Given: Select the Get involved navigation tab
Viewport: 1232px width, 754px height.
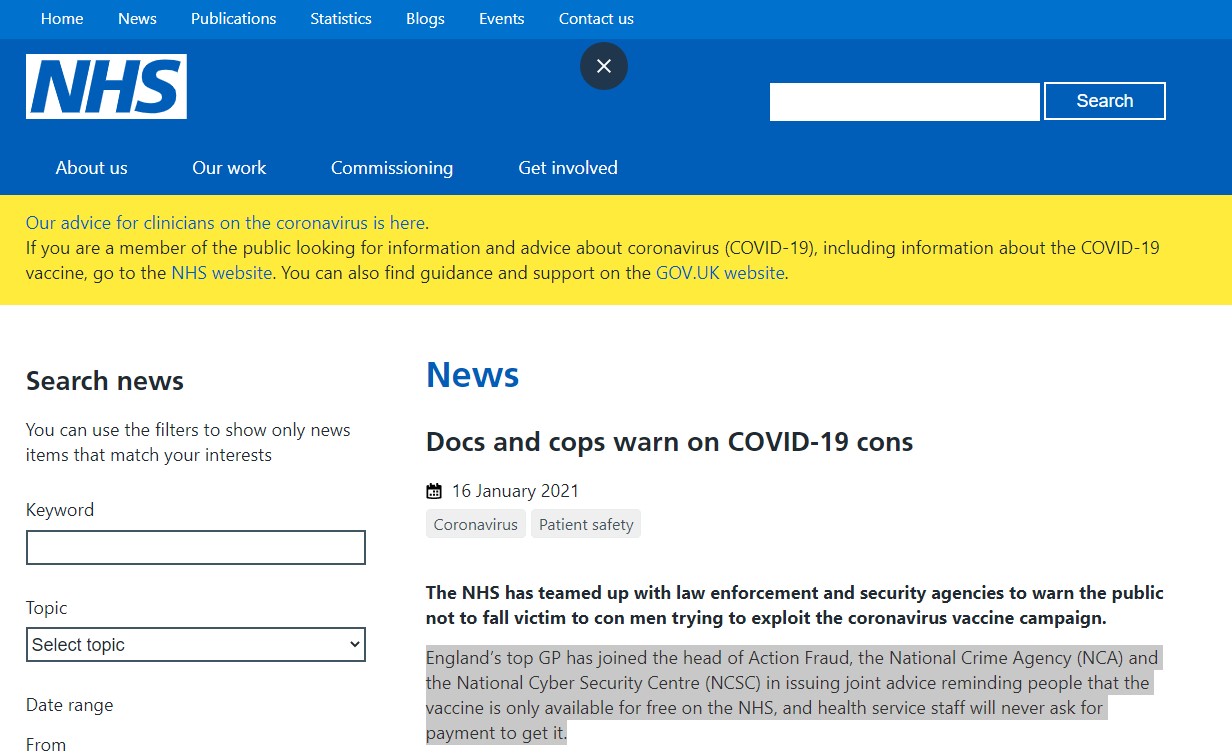Looking at the screenshot, I should coord(568,168).
